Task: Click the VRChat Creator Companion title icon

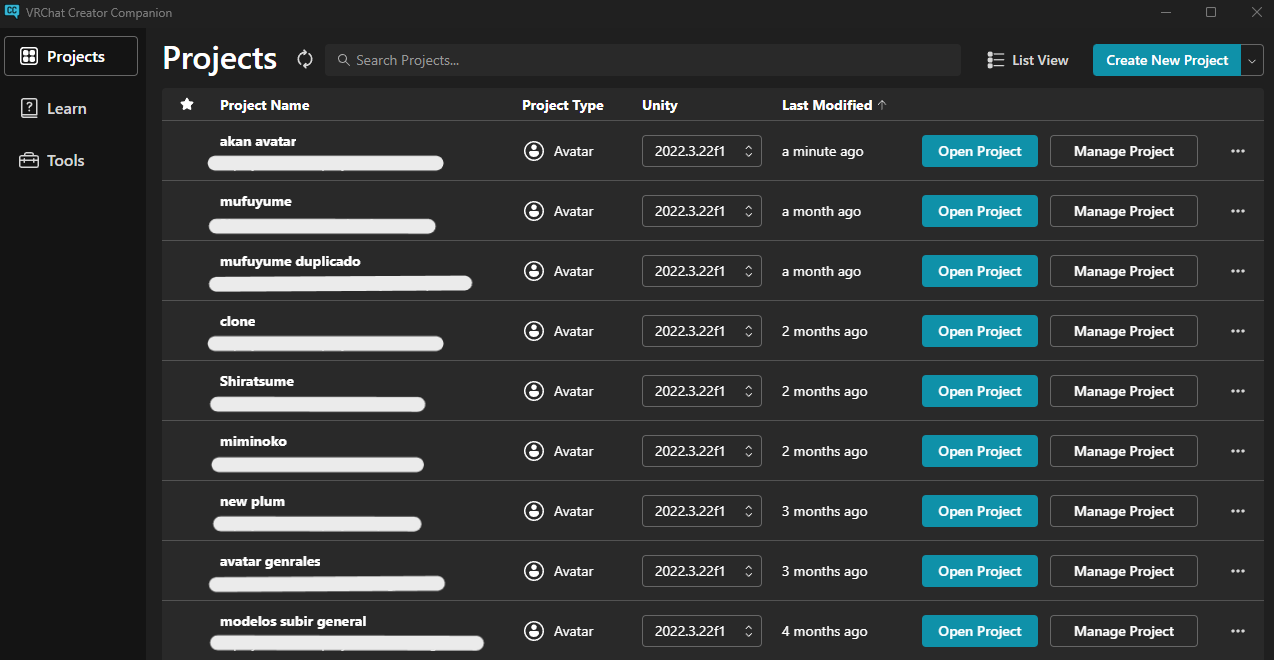Action: pyautogui.click(x=12, y=12)
